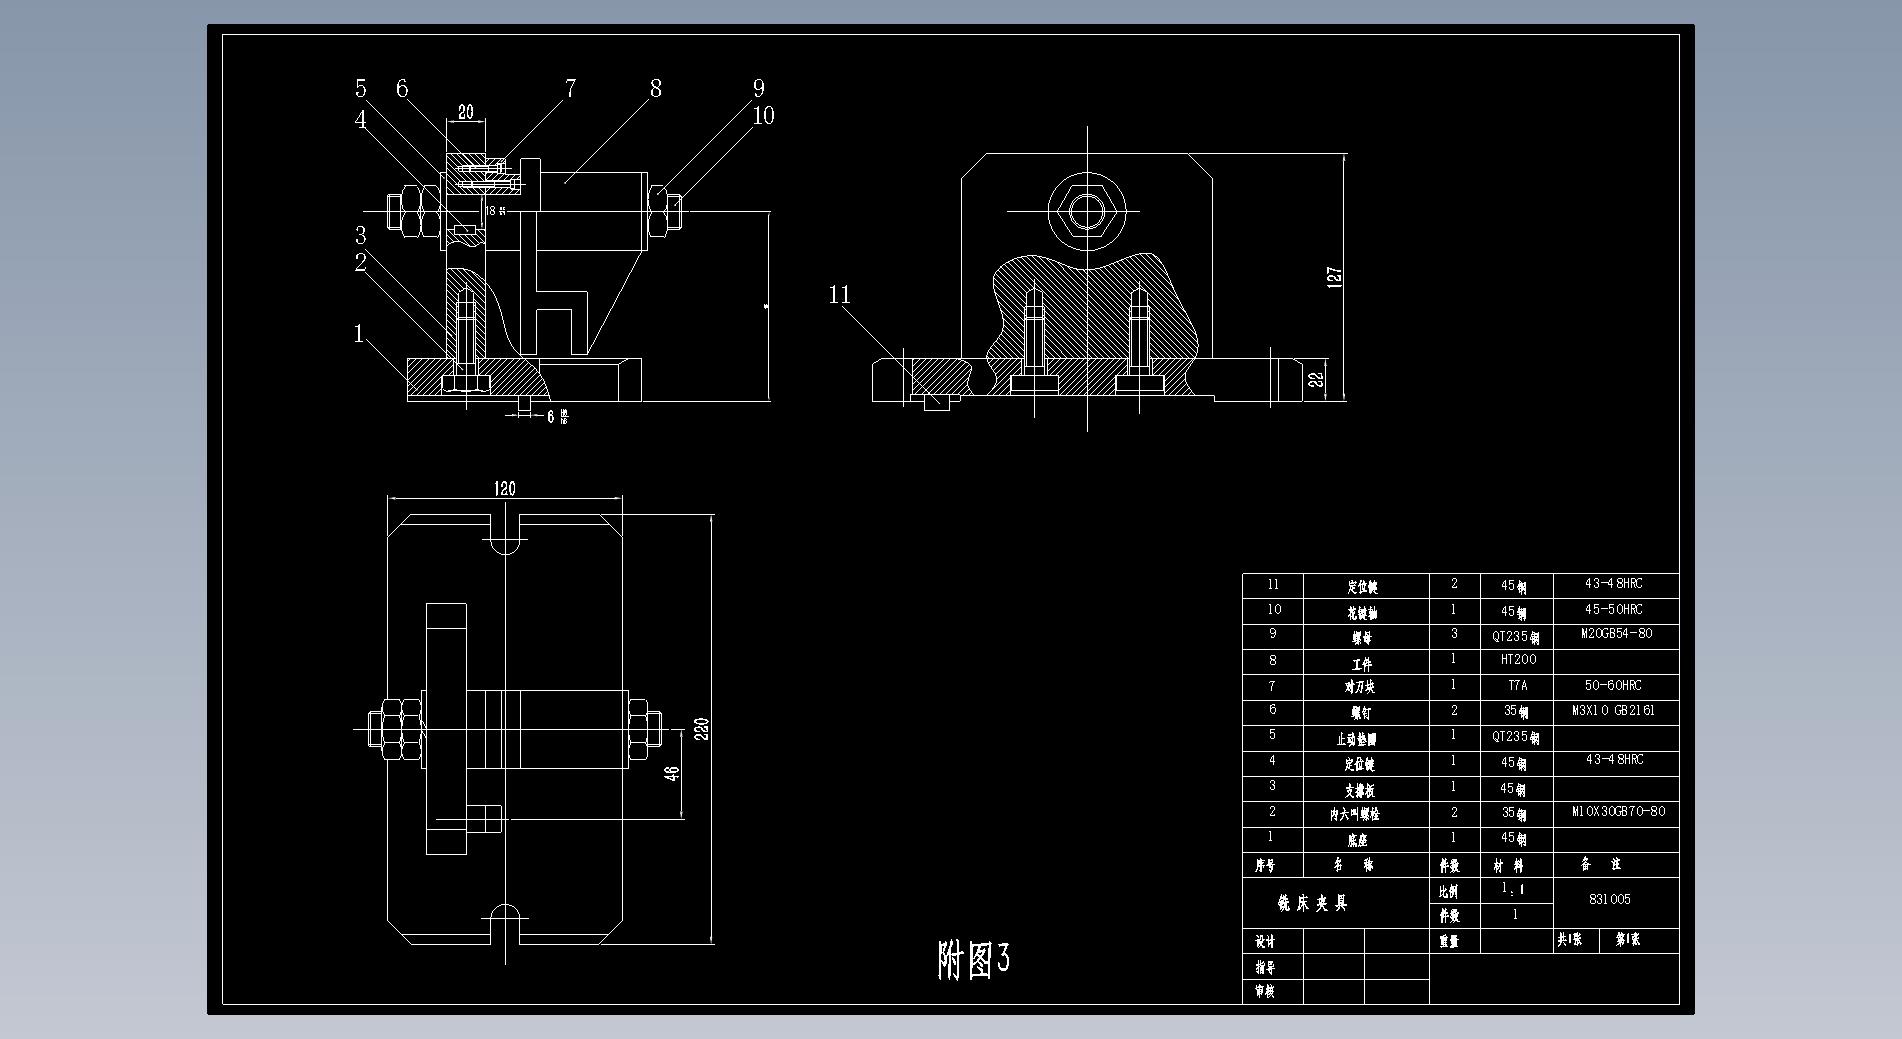
Task: Click the '46' dimension in top view
Action: point(673,774)
